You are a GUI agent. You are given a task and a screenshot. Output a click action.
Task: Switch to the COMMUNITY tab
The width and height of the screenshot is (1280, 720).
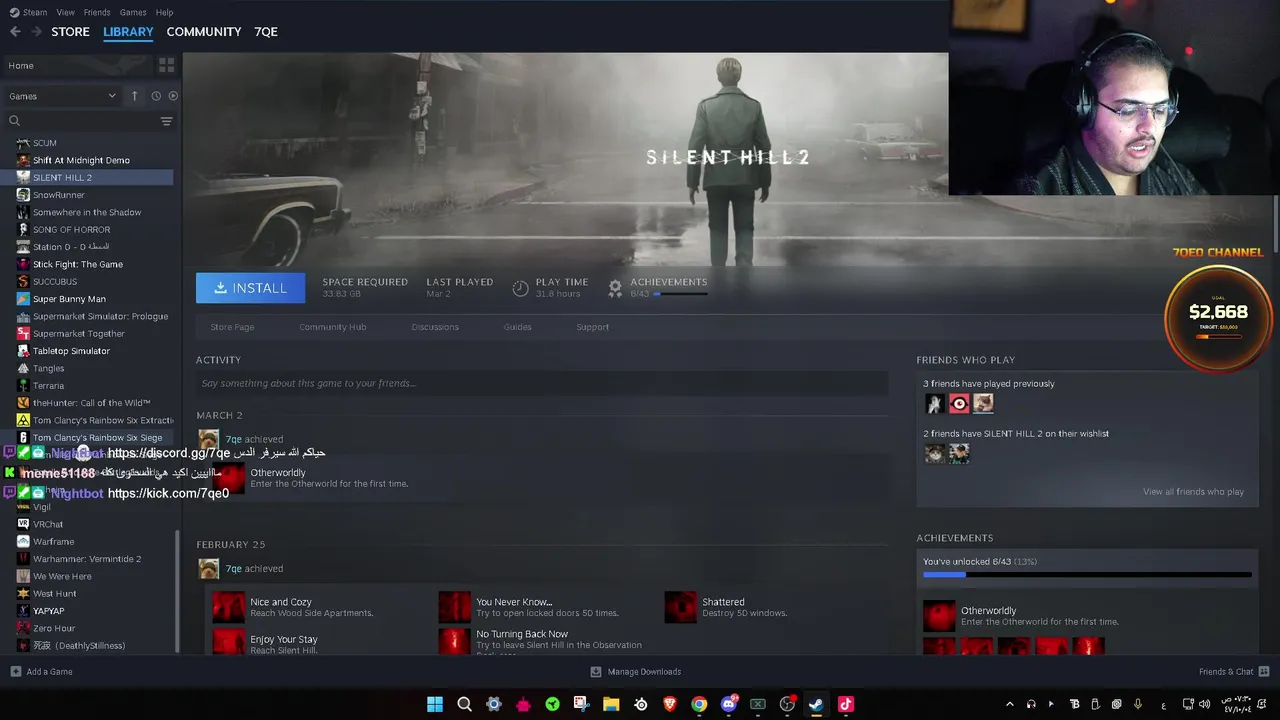(204, 32)
